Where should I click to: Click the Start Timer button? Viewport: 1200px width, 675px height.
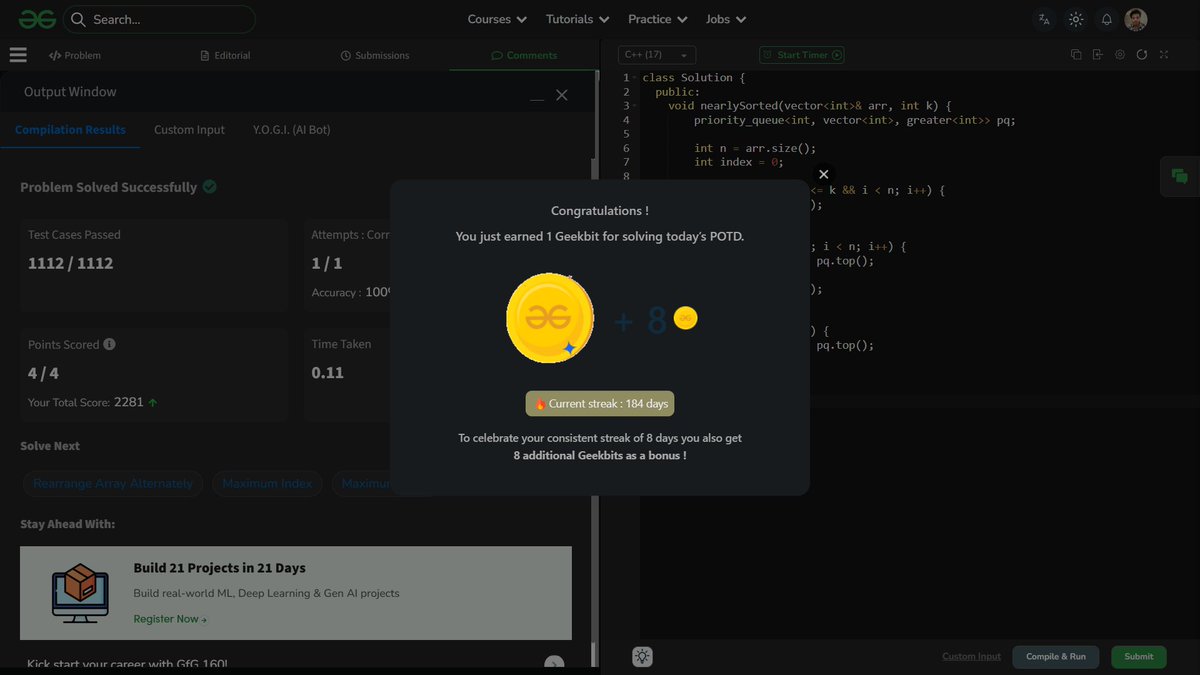802,55
